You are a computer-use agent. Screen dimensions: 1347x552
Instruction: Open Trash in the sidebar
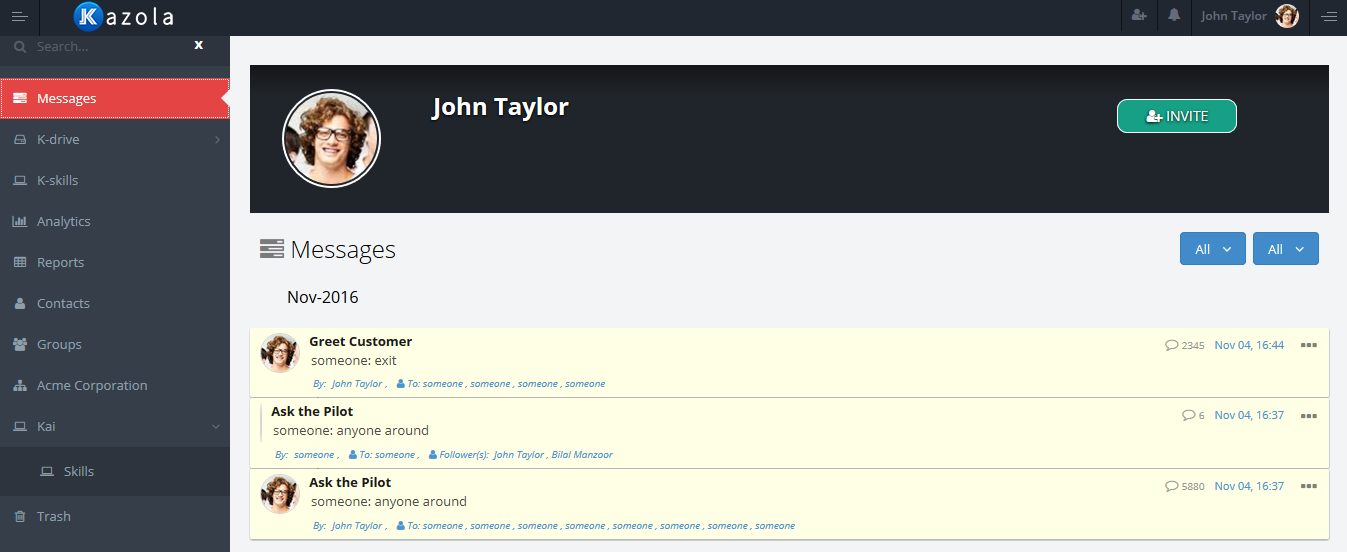coord(115,516)
